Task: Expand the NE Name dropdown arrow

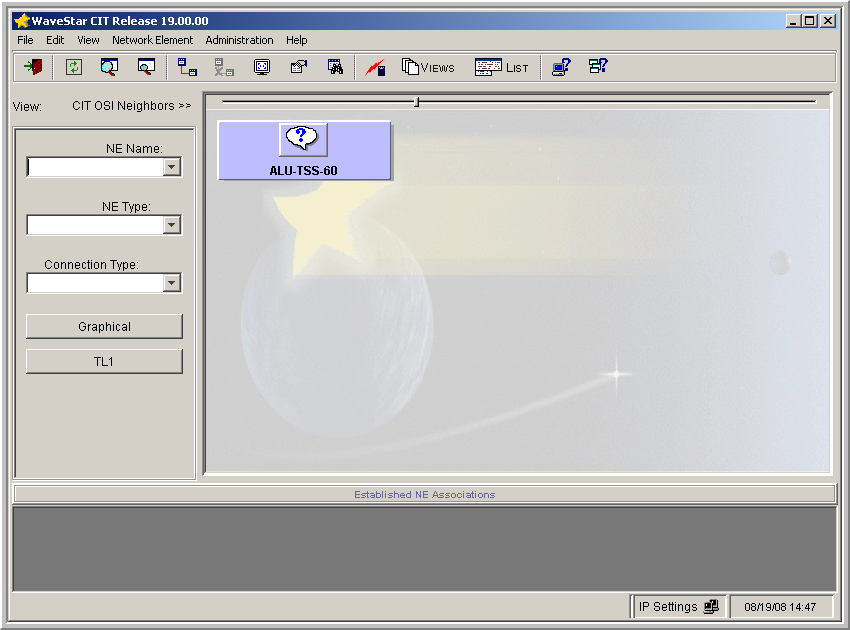Action: [171, 167]
